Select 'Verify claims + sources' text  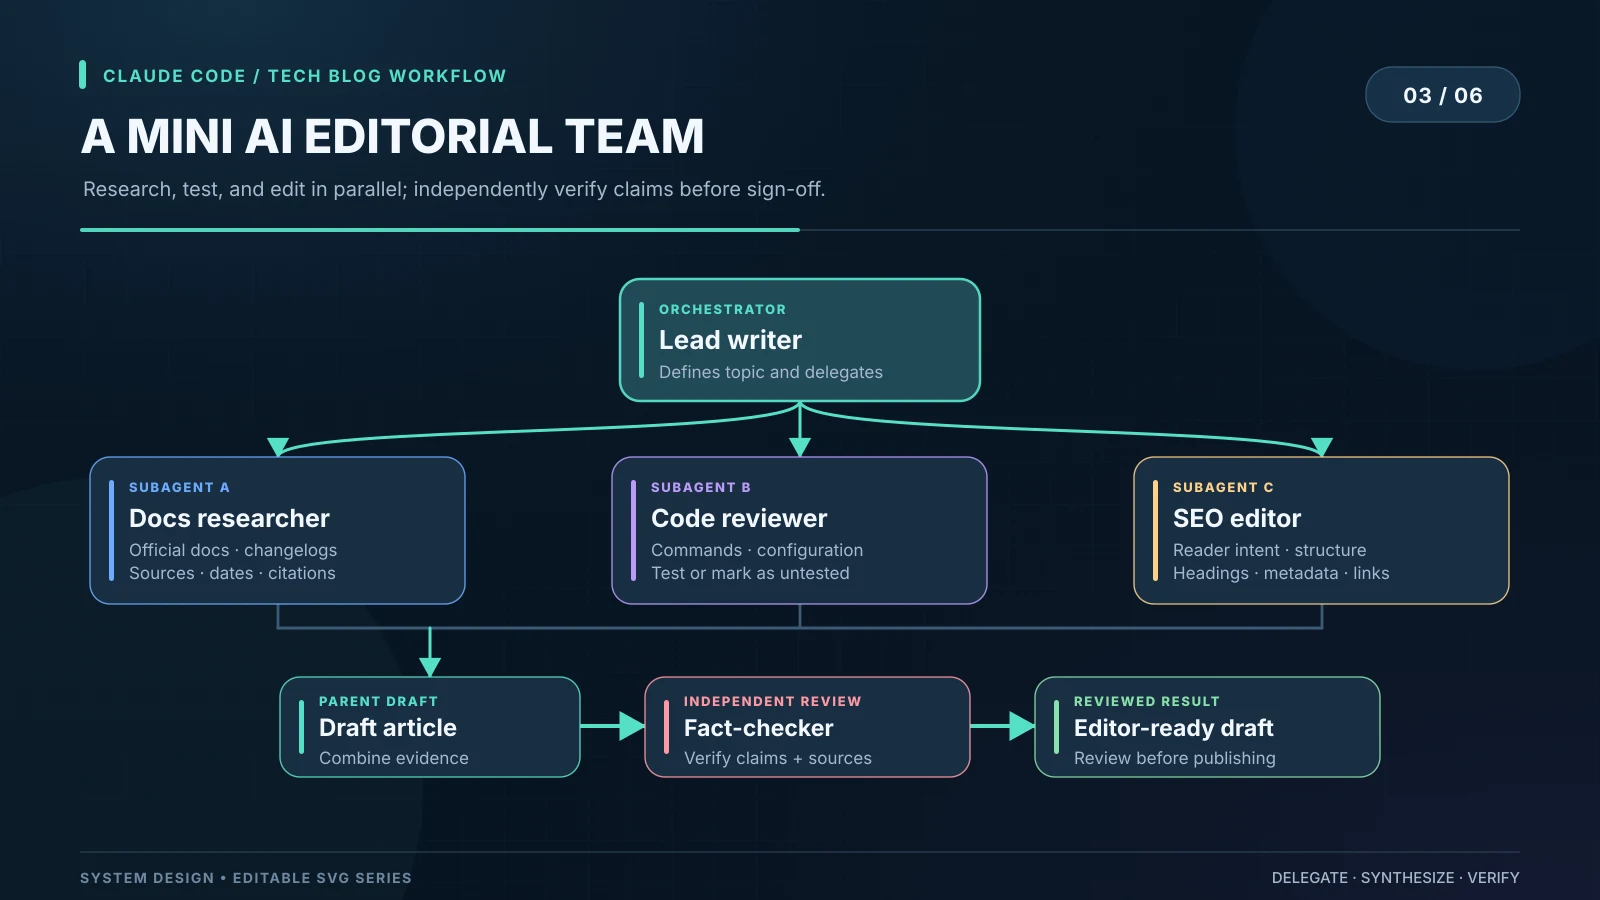pos(778,758)
